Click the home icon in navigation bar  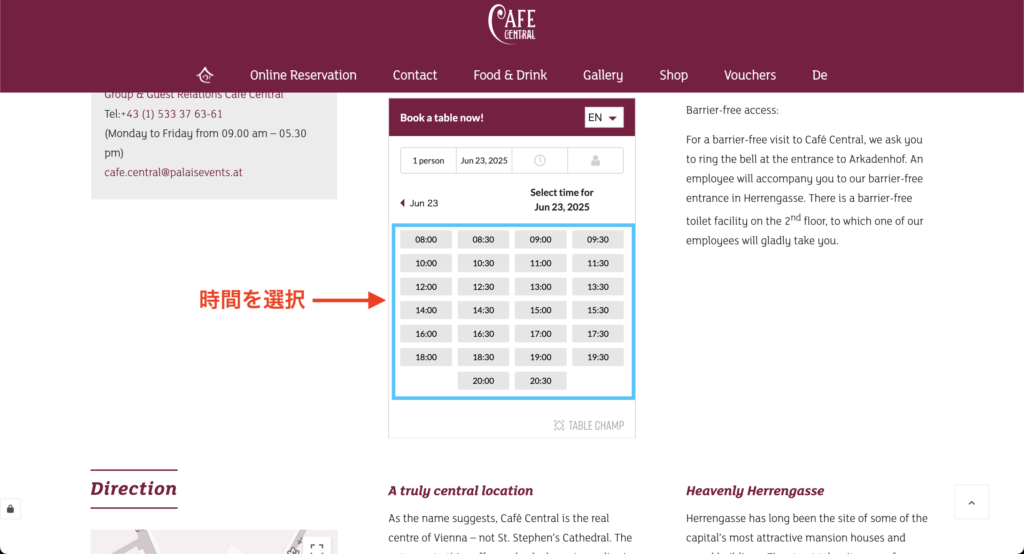pyautogui.click(x=205, y=75)
